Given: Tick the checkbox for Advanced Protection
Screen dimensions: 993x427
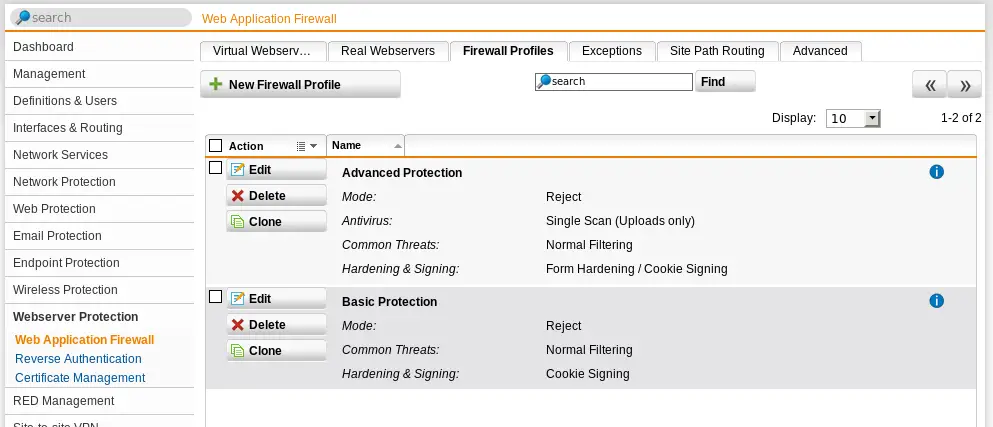Looking at the screenshot, I should coord(215,168).
